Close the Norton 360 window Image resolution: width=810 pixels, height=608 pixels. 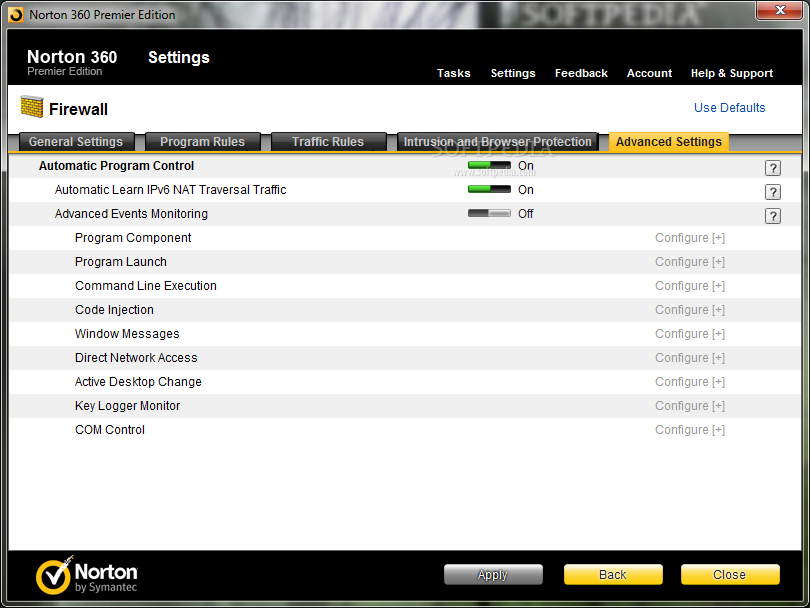(780, 10)
